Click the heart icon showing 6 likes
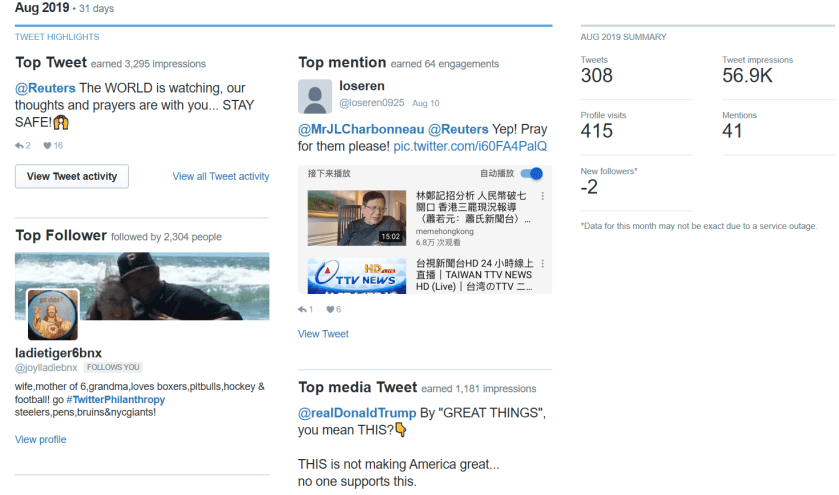The width and height of the screenshot is (839, 495). click(x=328, y=310)
